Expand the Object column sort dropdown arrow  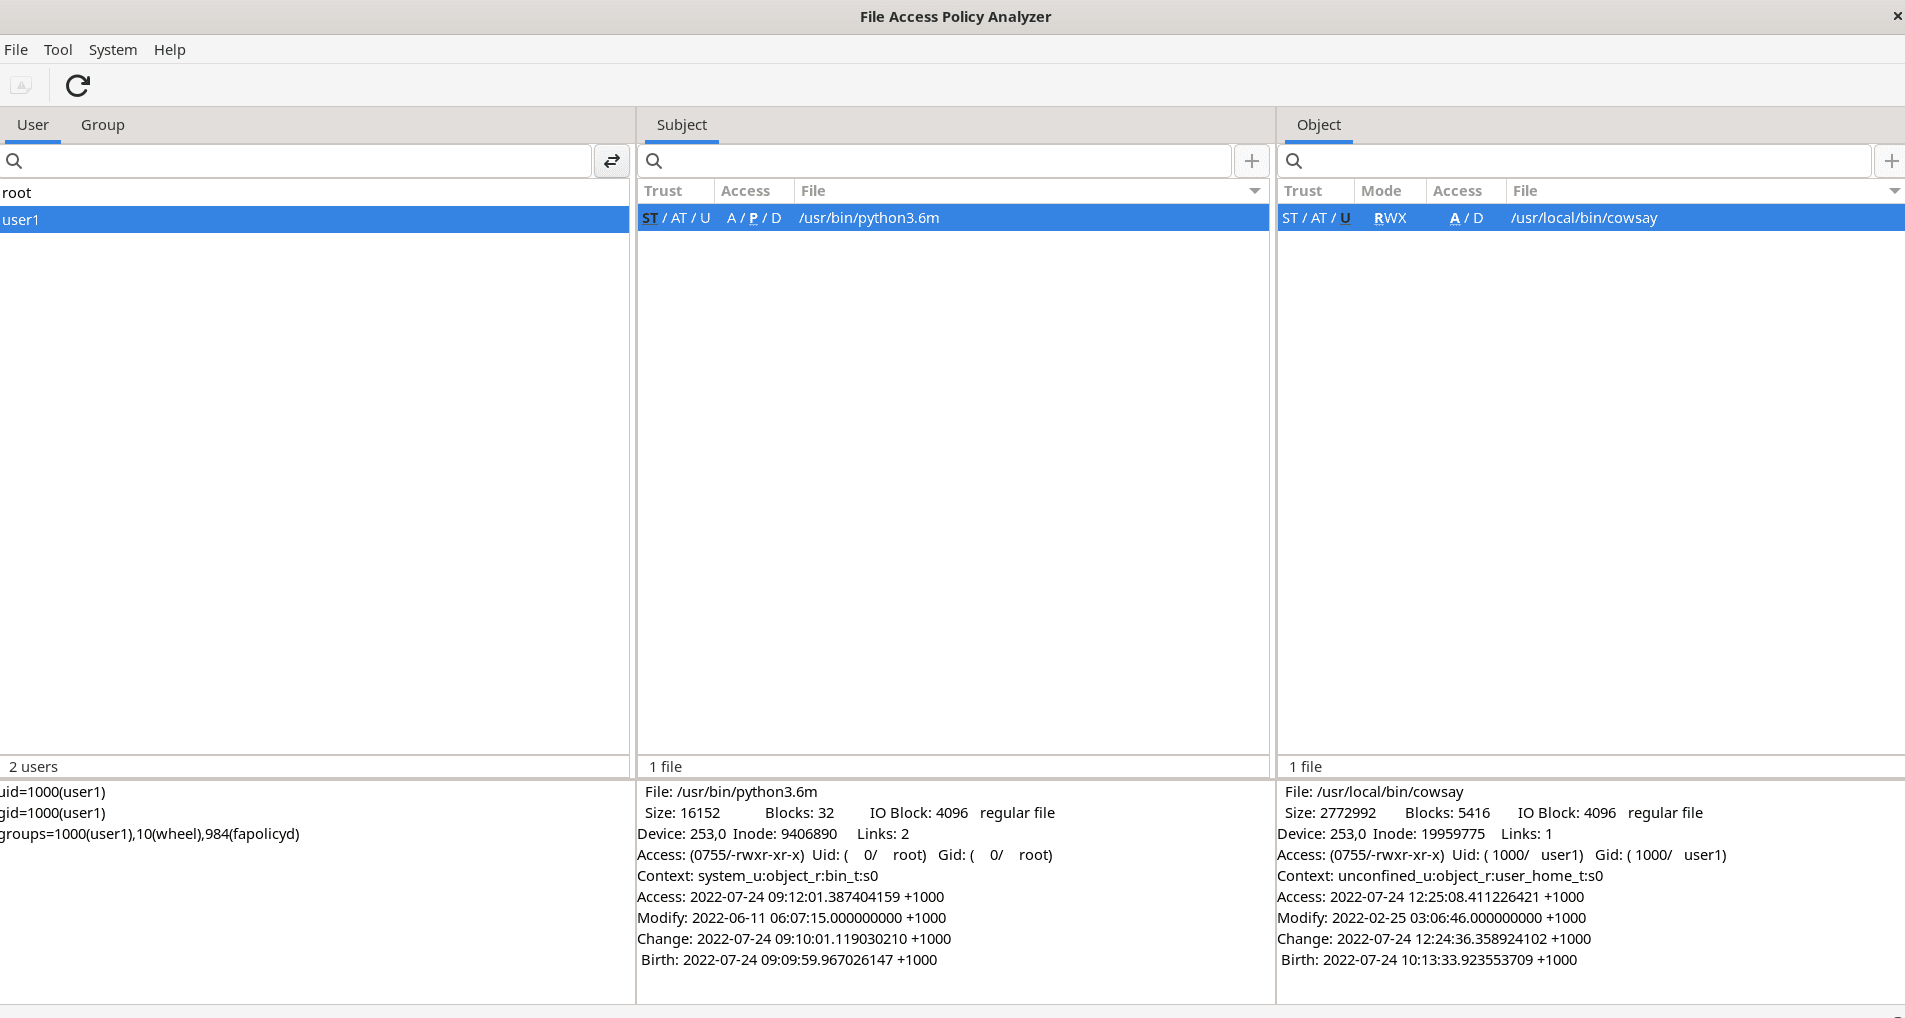click(1894, 191)
